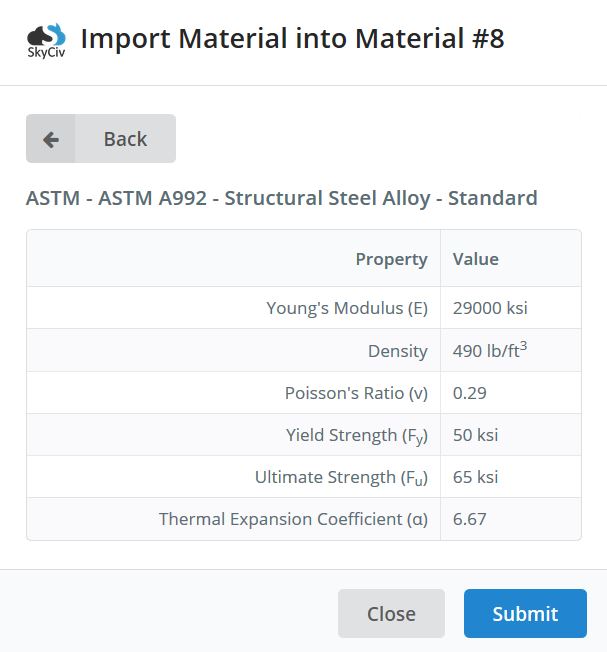Click the Value column header
Viewport: 607px width, 652px height.
(x=476, y=259)
